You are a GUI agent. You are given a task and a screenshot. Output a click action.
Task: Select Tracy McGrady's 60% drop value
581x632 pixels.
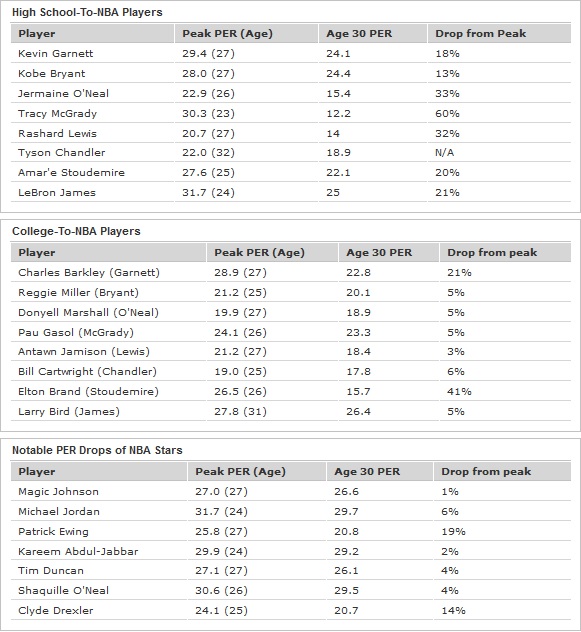[447, 114]
